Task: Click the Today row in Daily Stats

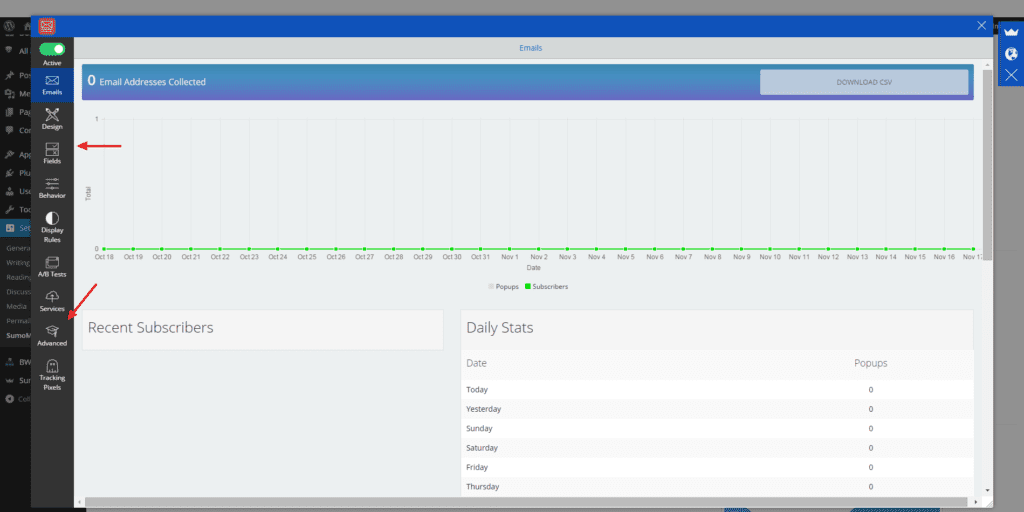Action: [x=717, y=389]
